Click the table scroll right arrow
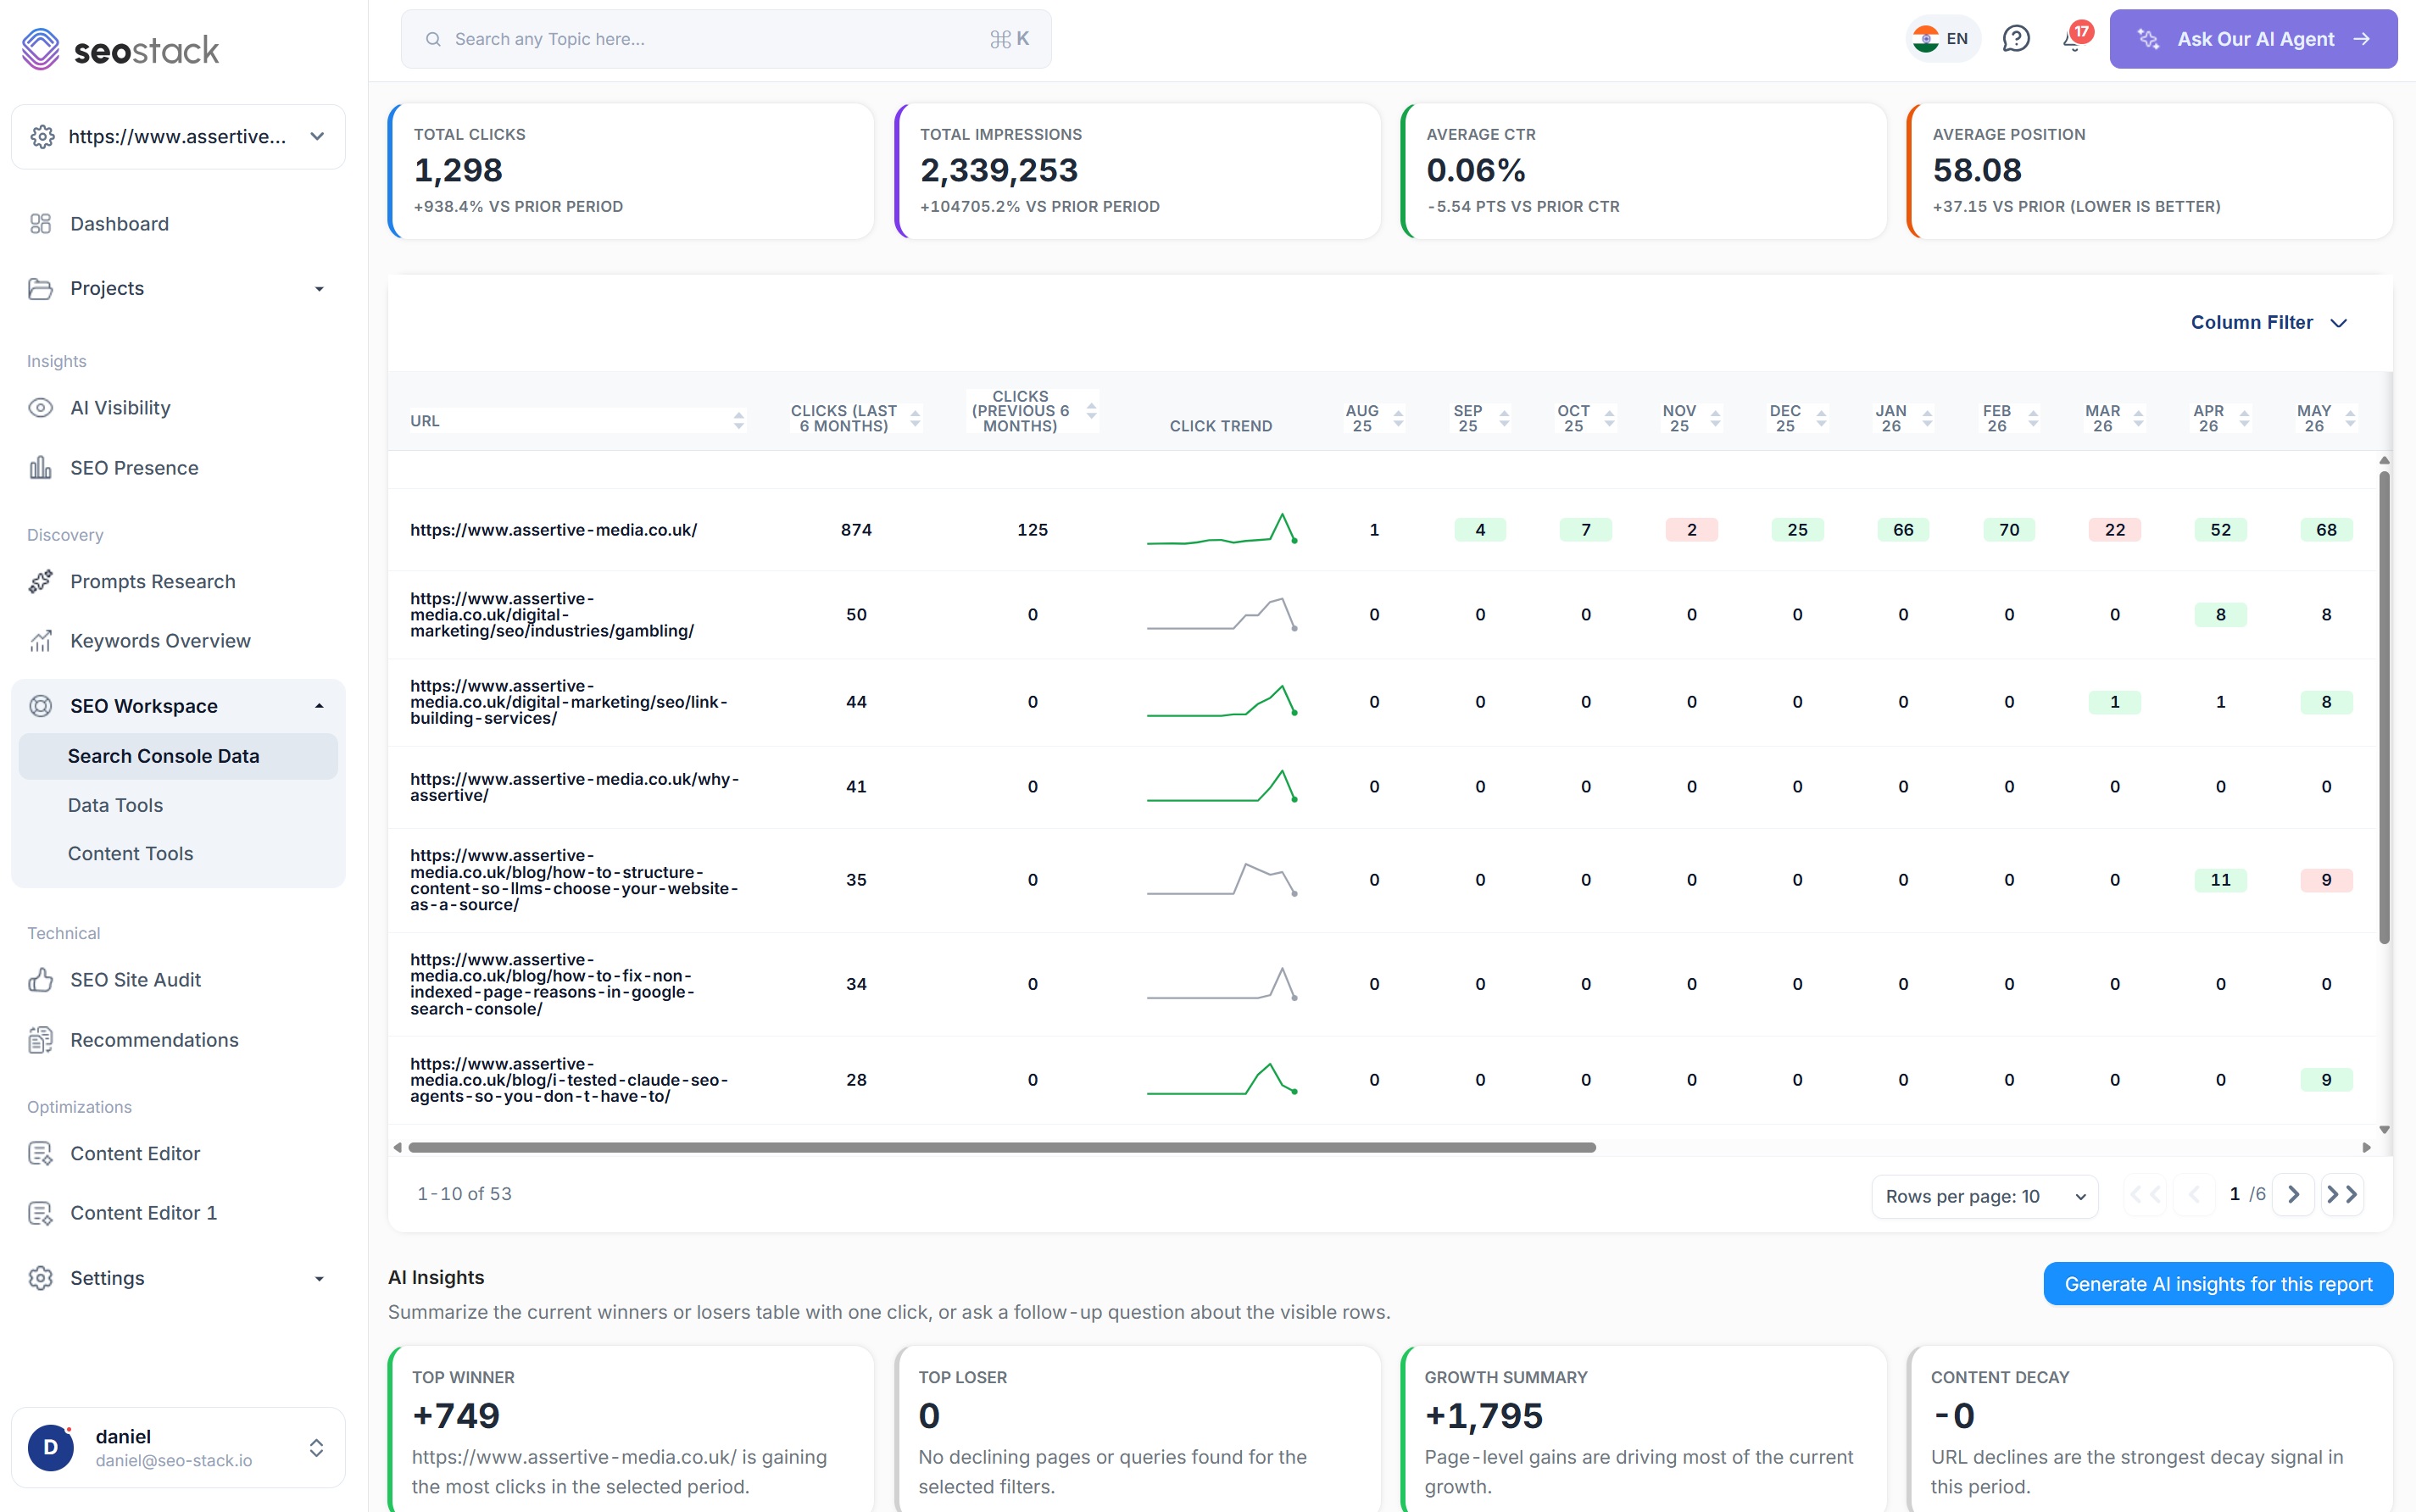Viewport: 2416px width, 1512px height. [x=2367, y=1147]
